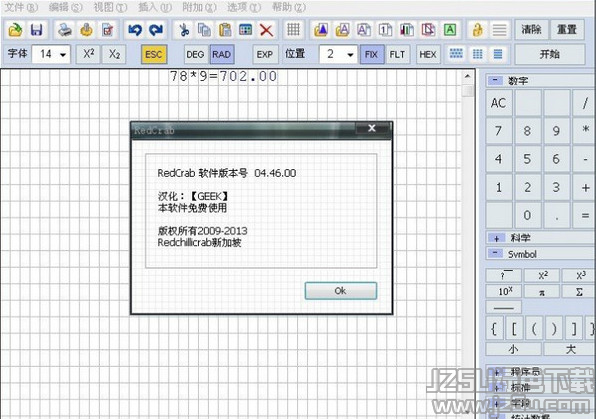Save worksheet with the floppy disk icon

pyautogui.click(x=36, y=30)
